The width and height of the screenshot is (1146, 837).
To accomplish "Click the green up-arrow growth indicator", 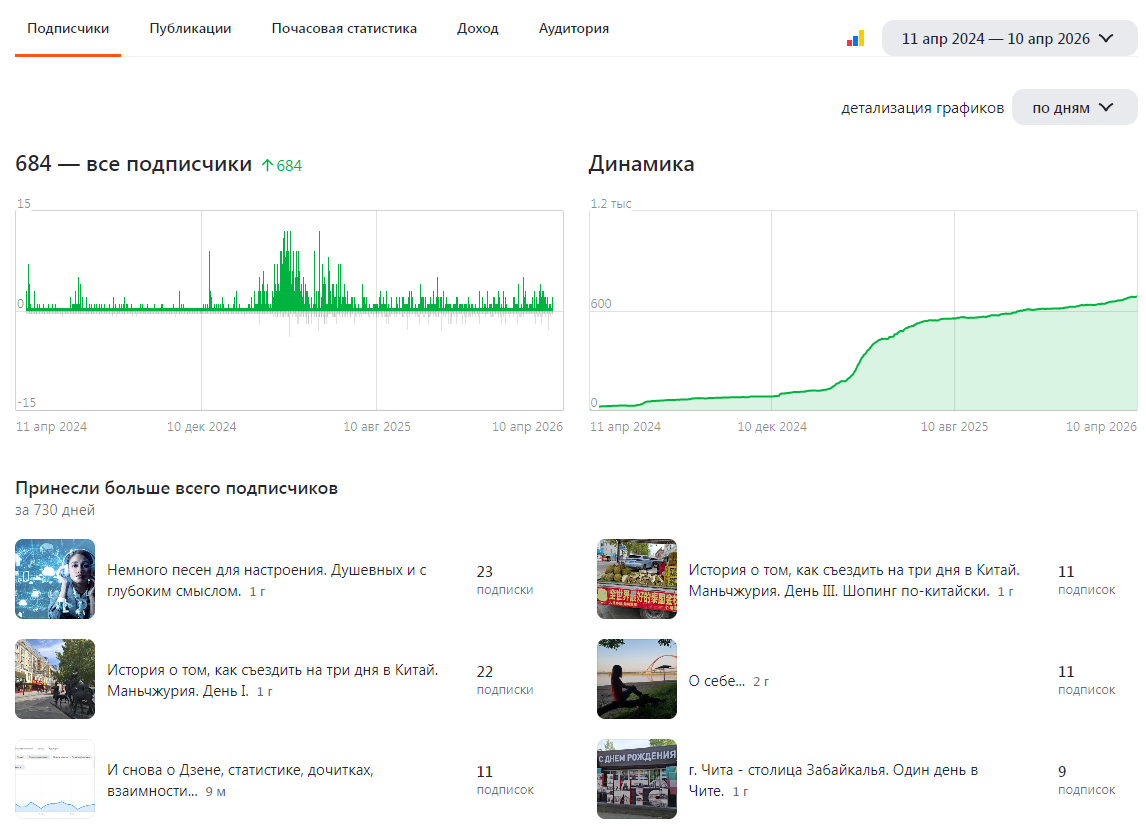I will (281, 166).
